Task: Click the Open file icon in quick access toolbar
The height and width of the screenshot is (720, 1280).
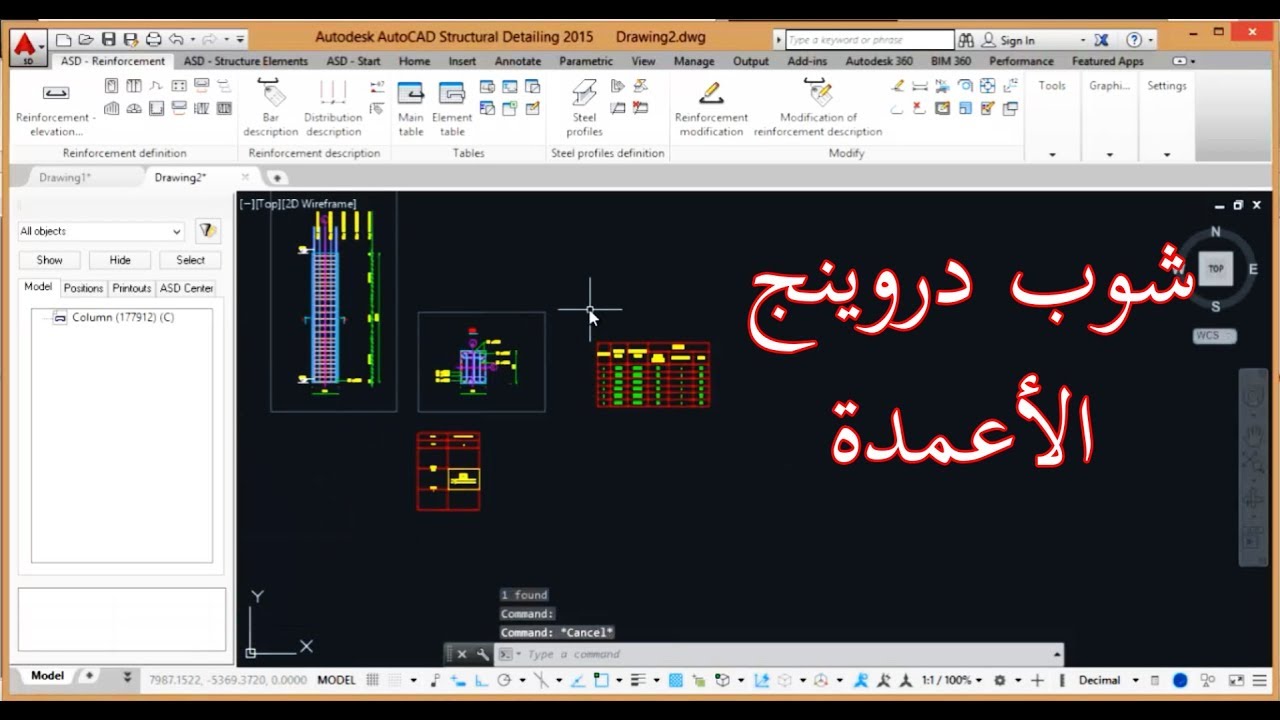Action: (86, 40)
